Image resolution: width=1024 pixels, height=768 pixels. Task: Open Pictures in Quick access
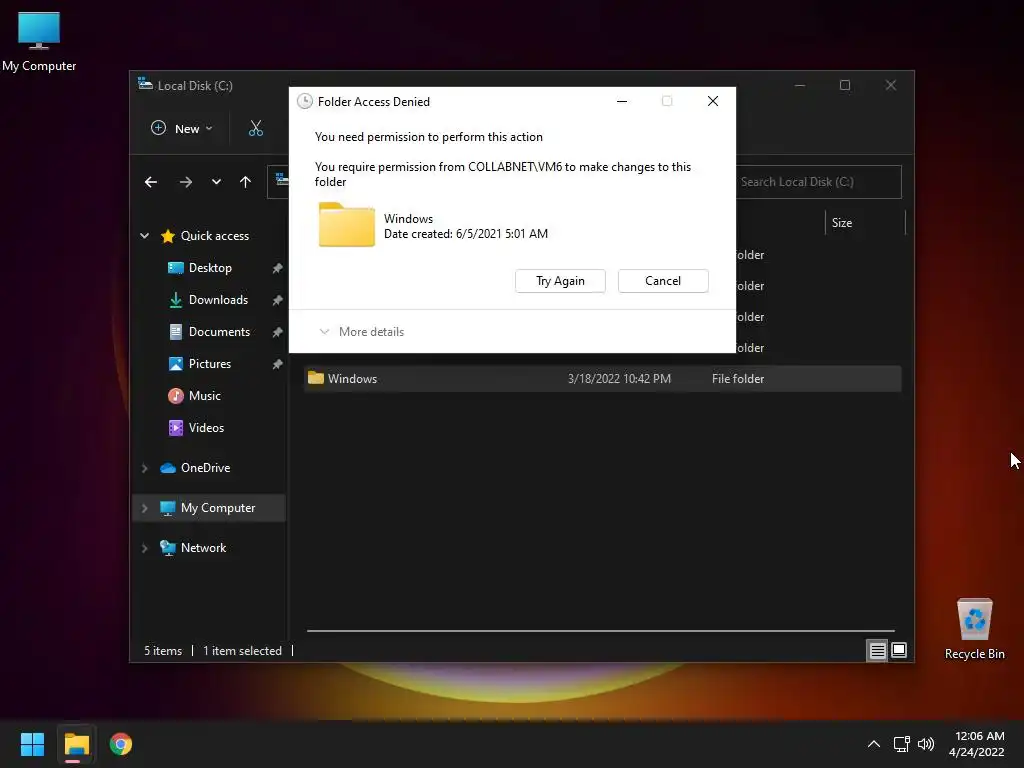200,364
